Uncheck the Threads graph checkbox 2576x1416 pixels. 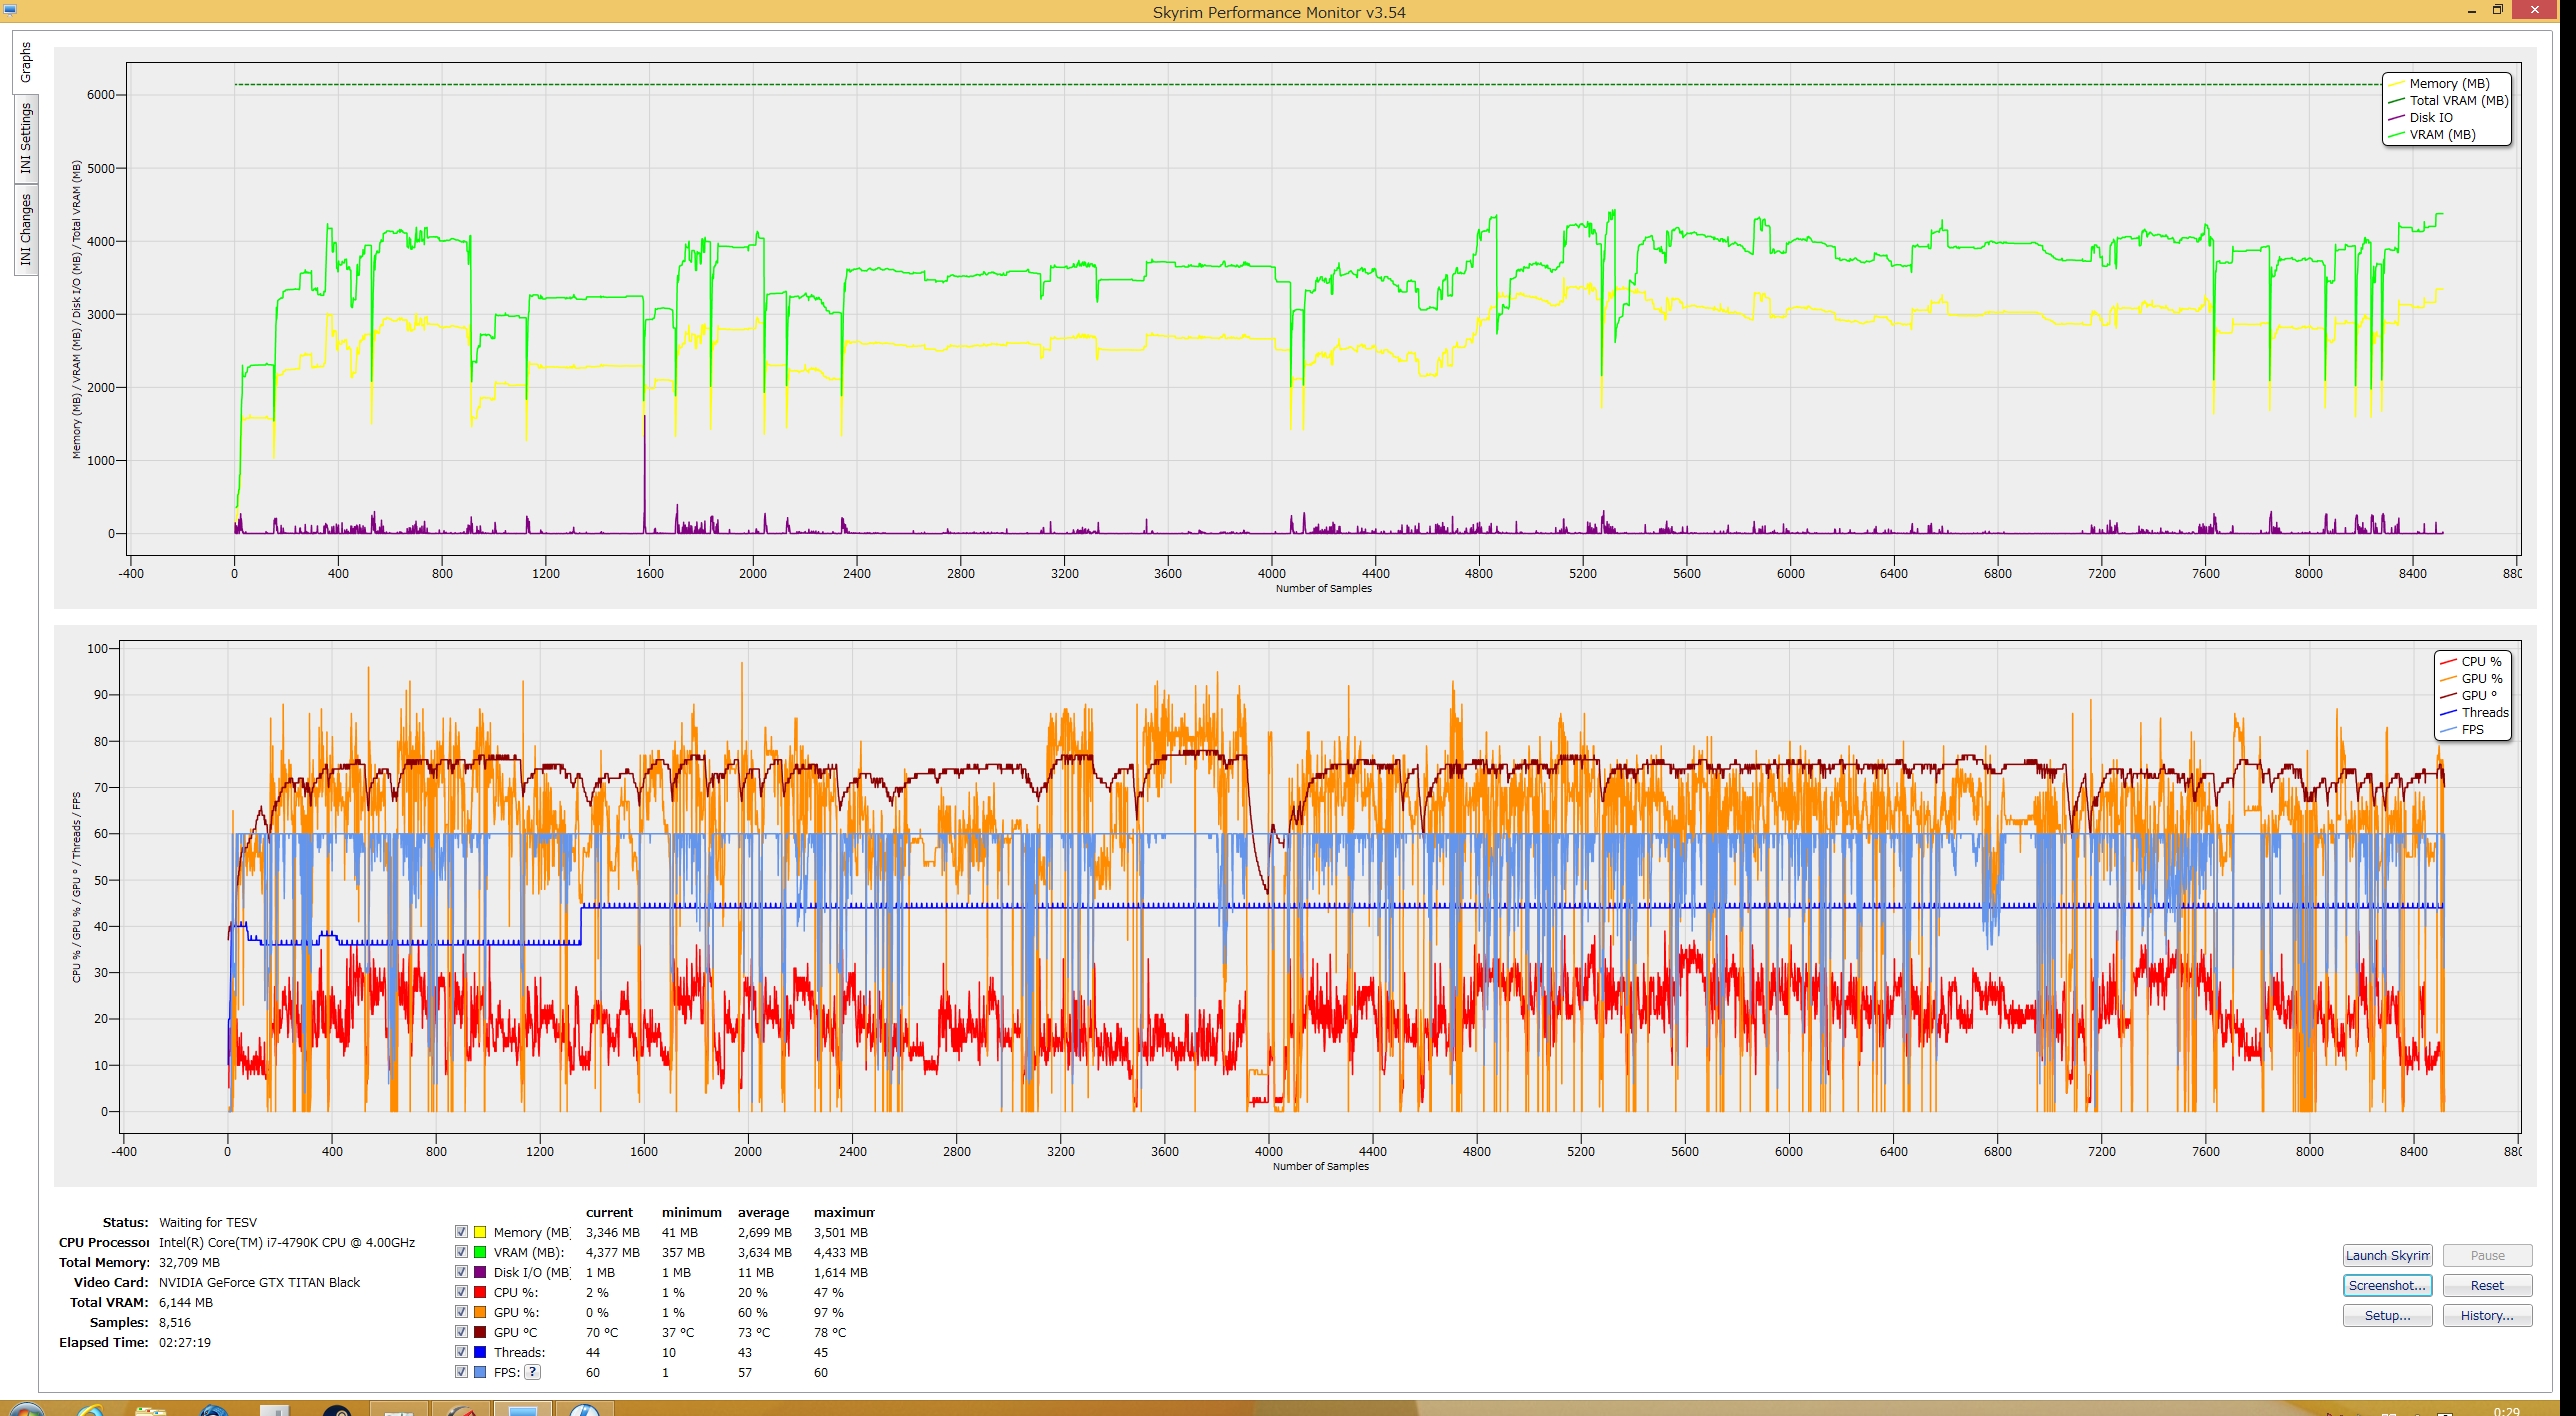[x=461, y=1352]
